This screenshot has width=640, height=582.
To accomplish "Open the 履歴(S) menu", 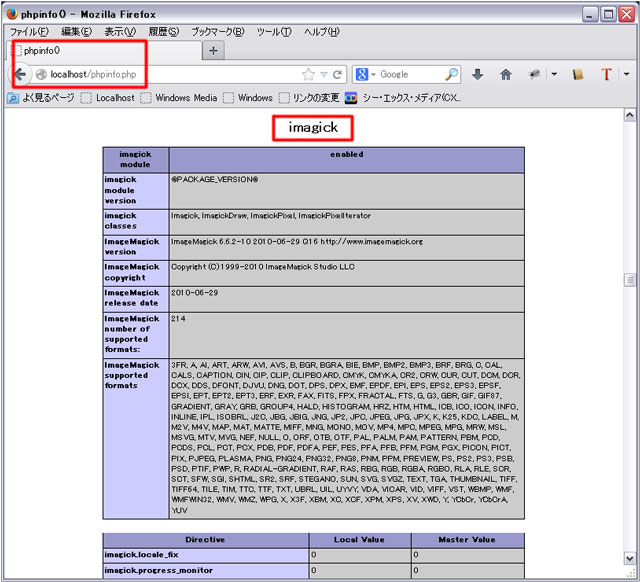I will tap(164, 32).
